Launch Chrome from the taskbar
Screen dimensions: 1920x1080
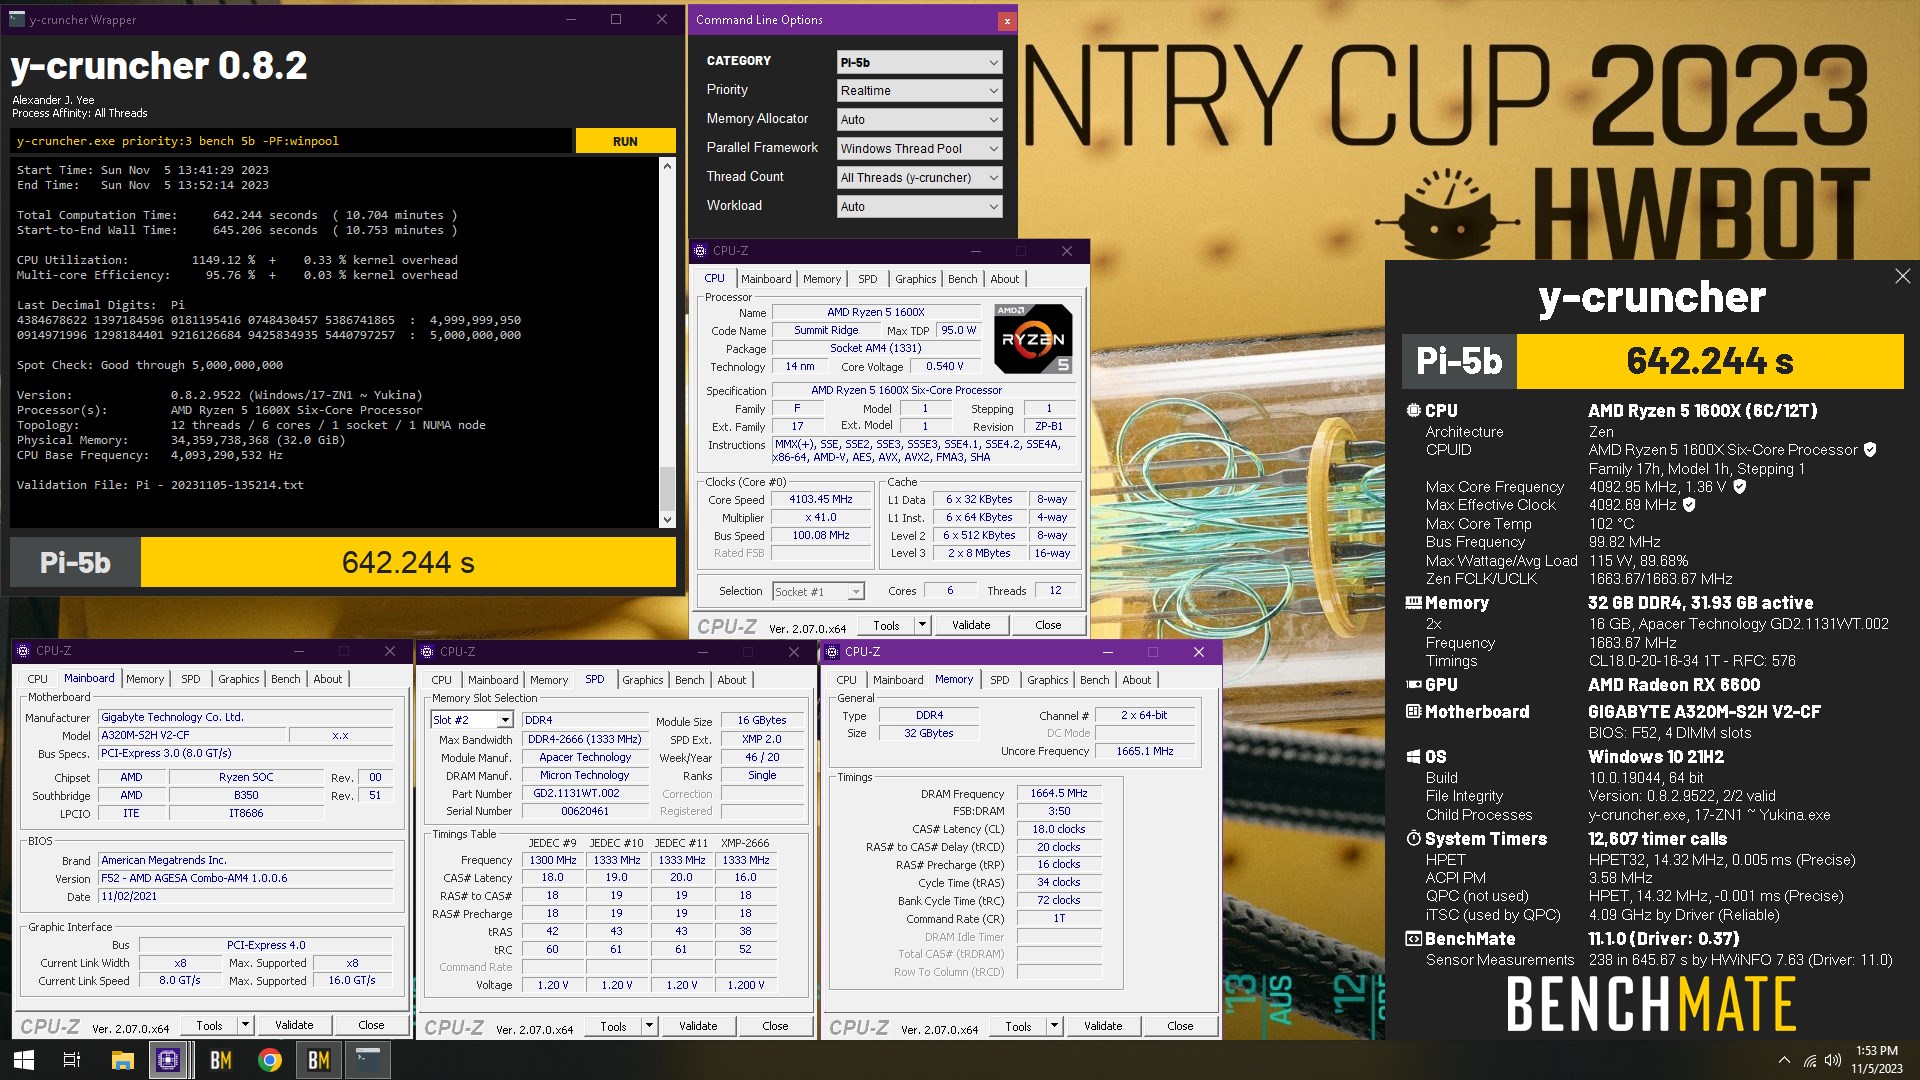(269, 1060)
